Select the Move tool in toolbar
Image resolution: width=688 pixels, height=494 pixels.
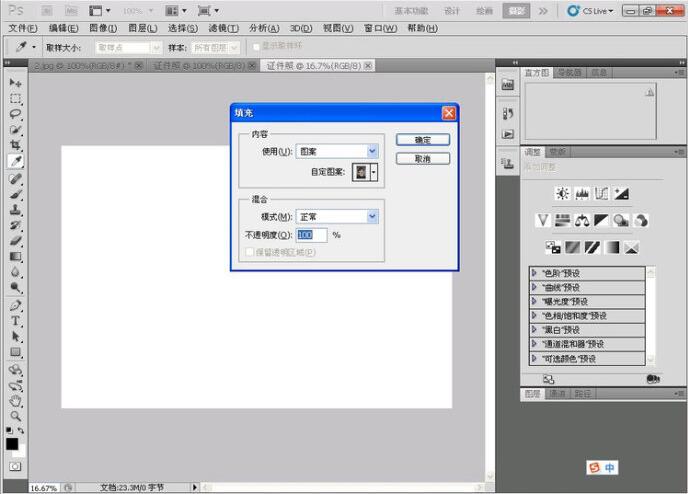pyautogui.click(x=16, y=82)
